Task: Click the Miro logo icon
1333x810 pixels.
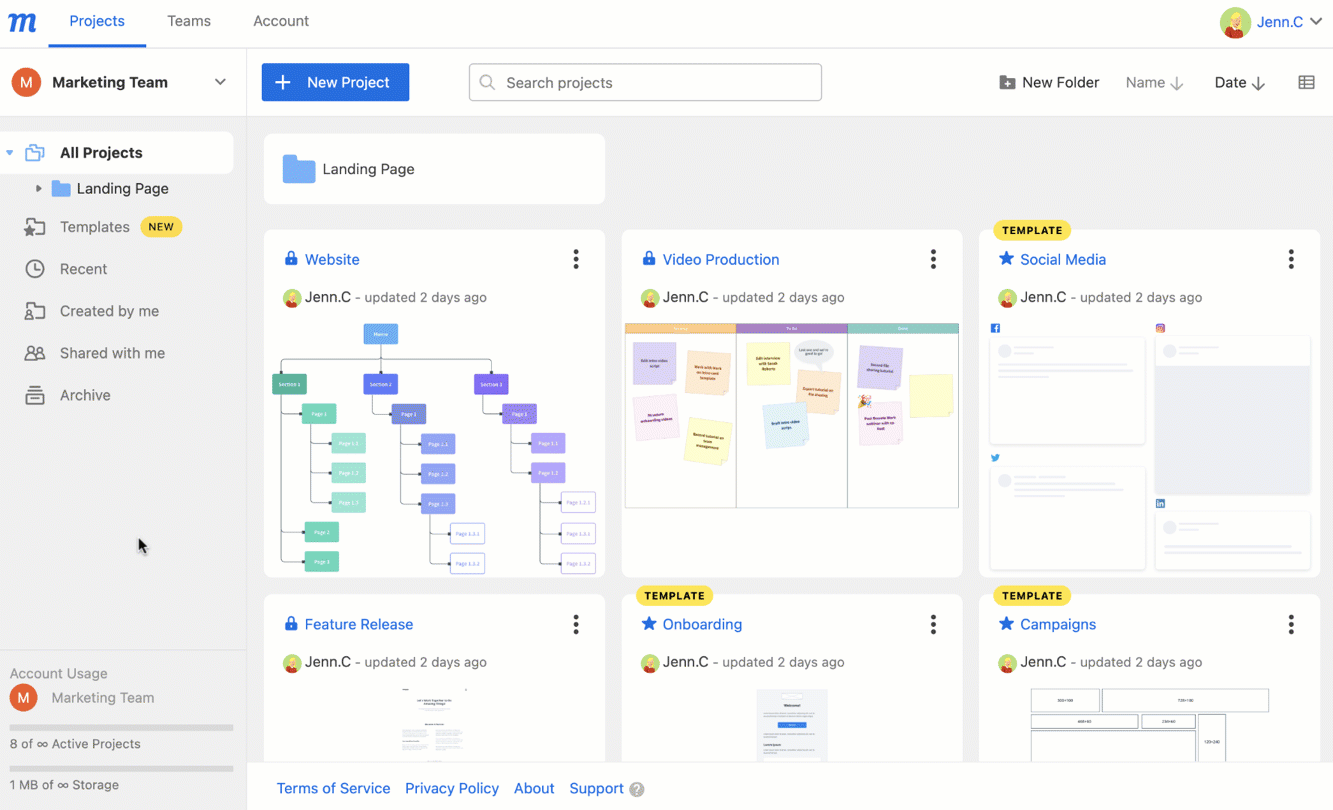Action: [22, 21]
